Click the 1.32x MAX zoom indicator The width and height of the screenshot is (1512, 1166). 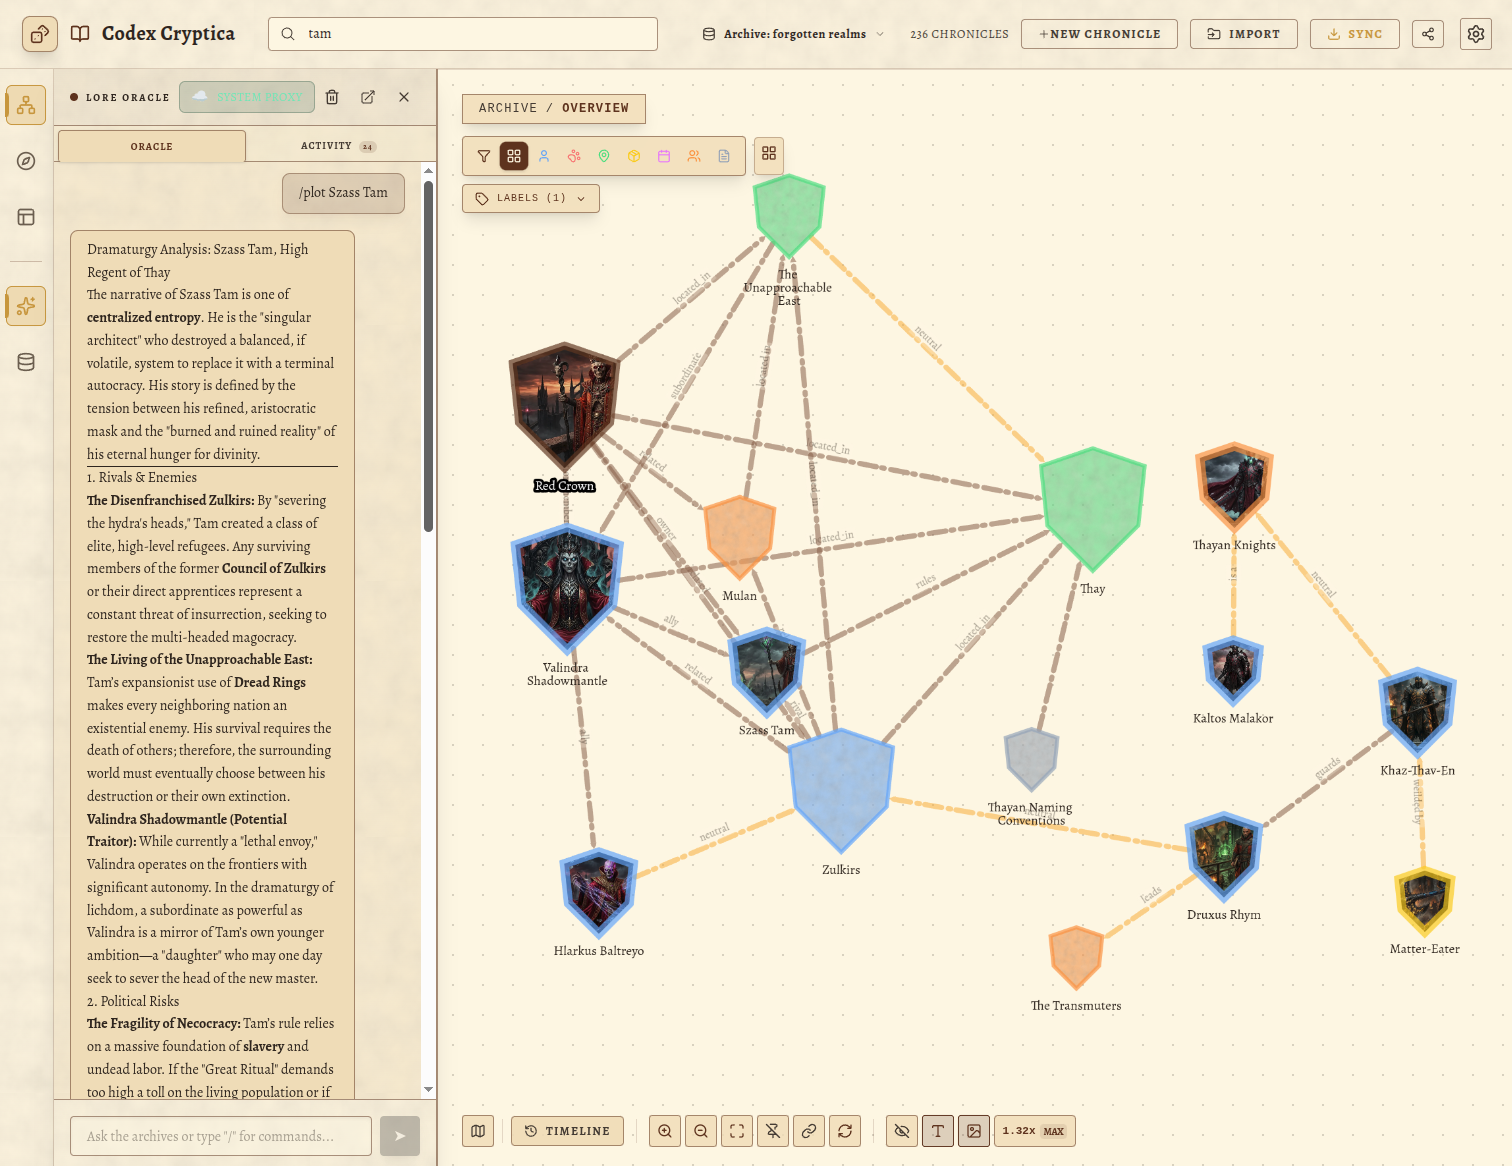pos(1035,1131)
